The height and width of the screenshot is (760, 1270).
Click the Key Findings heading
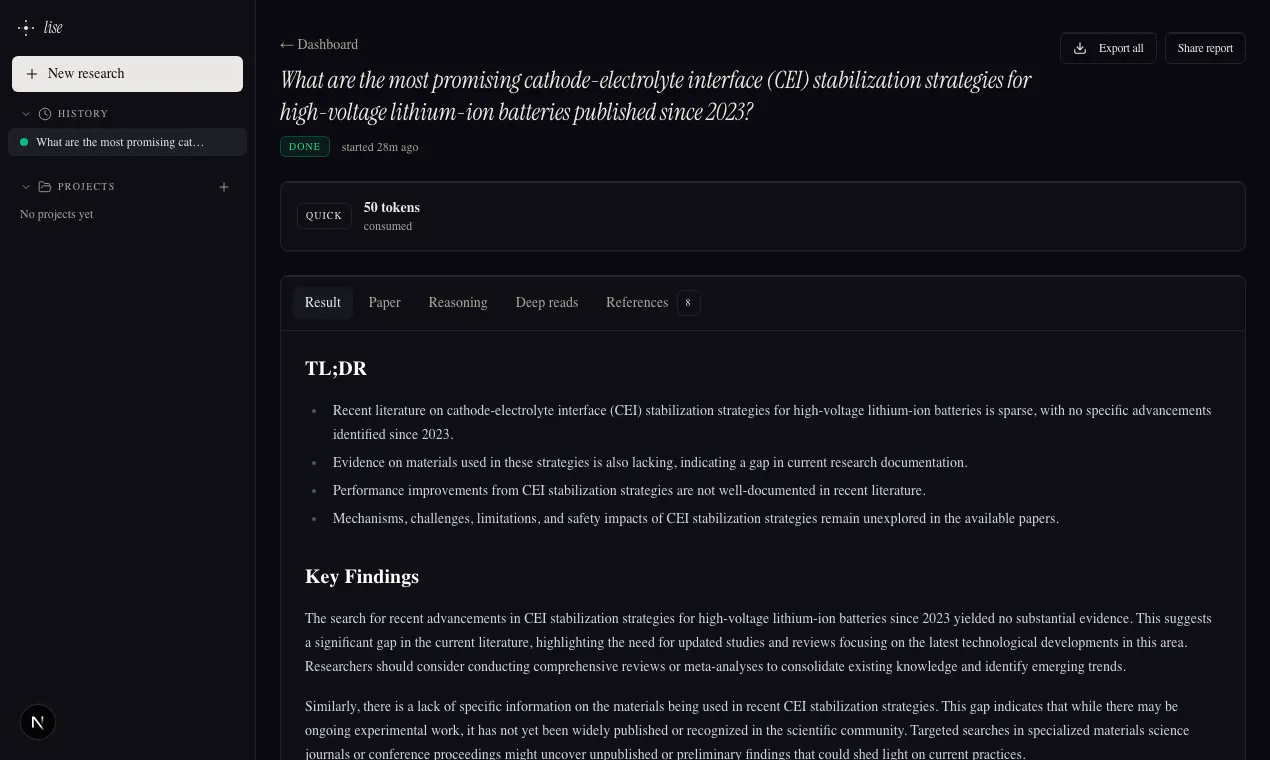click(x=362, y=577)
